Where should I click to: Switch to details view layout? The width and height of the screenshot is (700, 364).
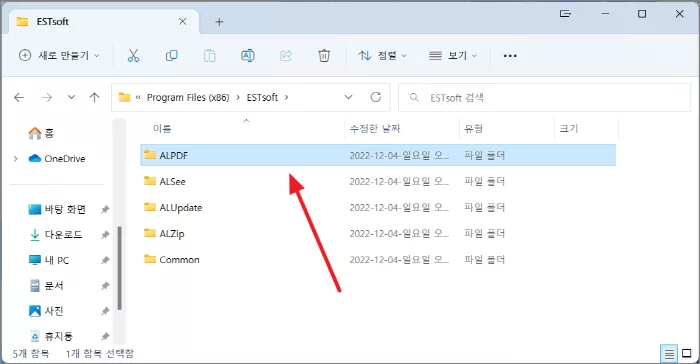tap(669, 354)
